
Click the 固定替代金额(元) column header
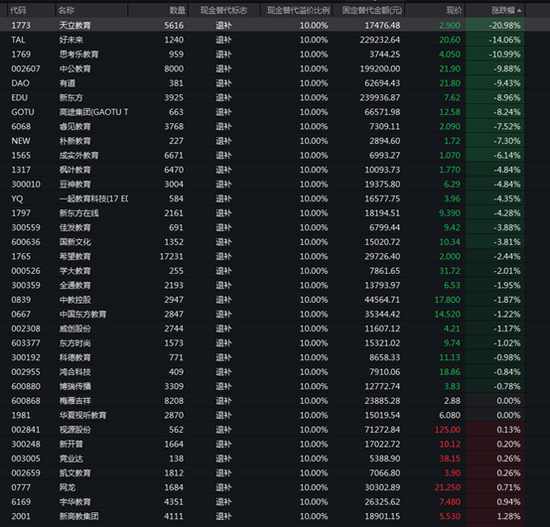(x=372, y=11)
